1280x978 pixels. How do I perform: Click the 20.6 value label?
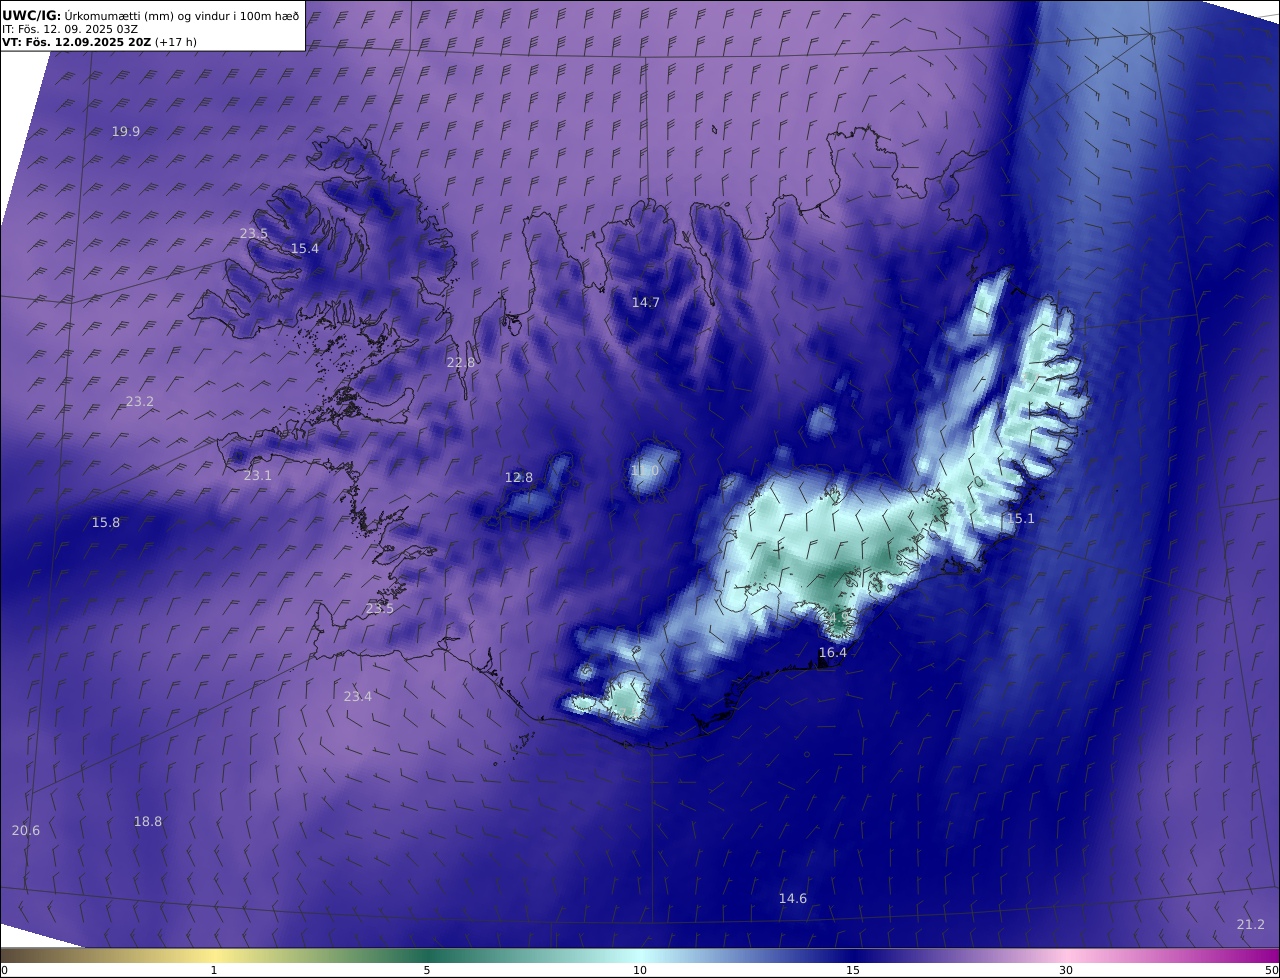[x=26, y=830]
